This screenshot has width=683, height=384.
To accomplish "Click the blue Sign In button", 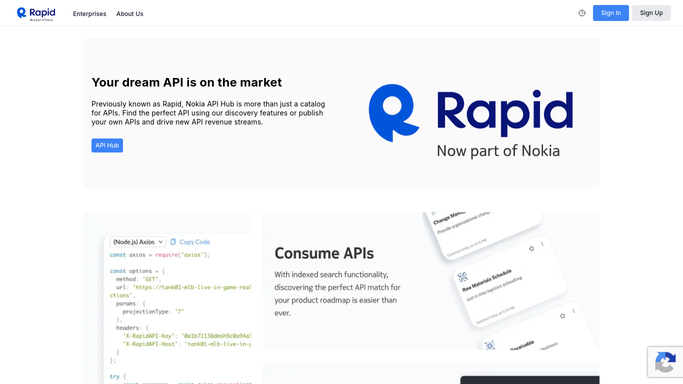I will click(611, 13).
